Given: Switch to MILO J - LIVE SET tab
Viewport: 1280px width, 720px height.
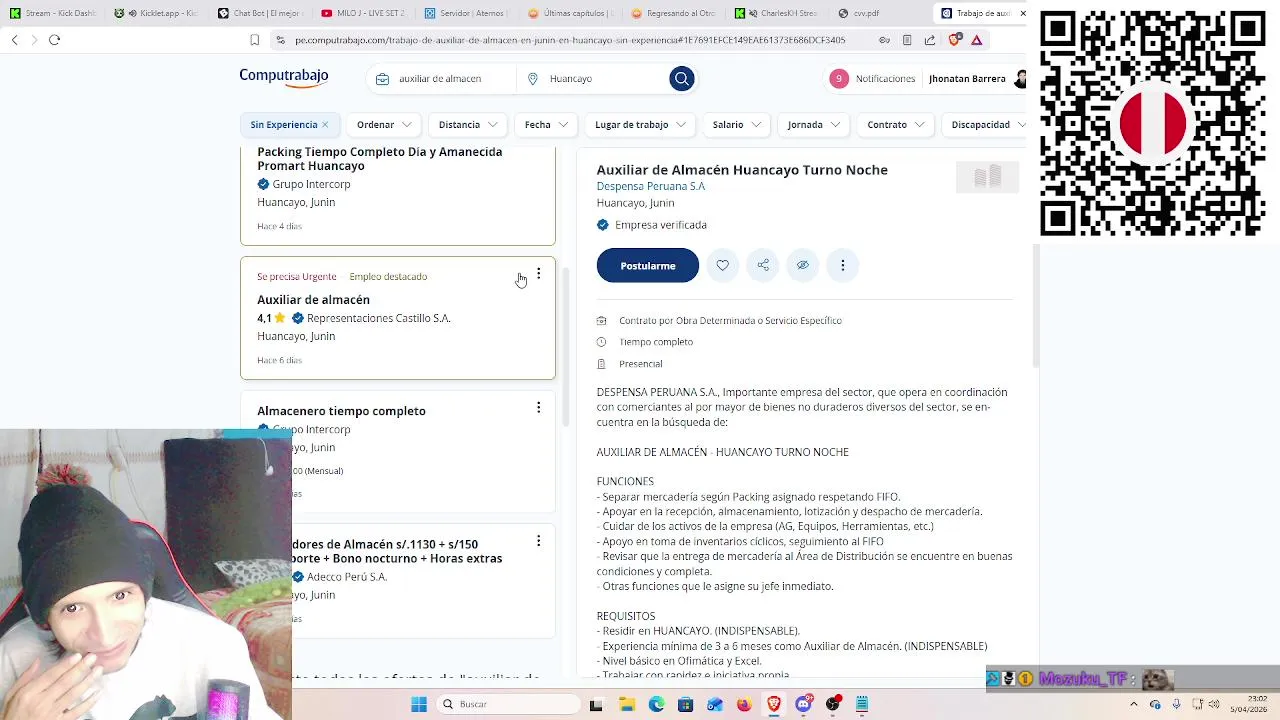Looking at the screenshot, I should [x=363, y=13].
